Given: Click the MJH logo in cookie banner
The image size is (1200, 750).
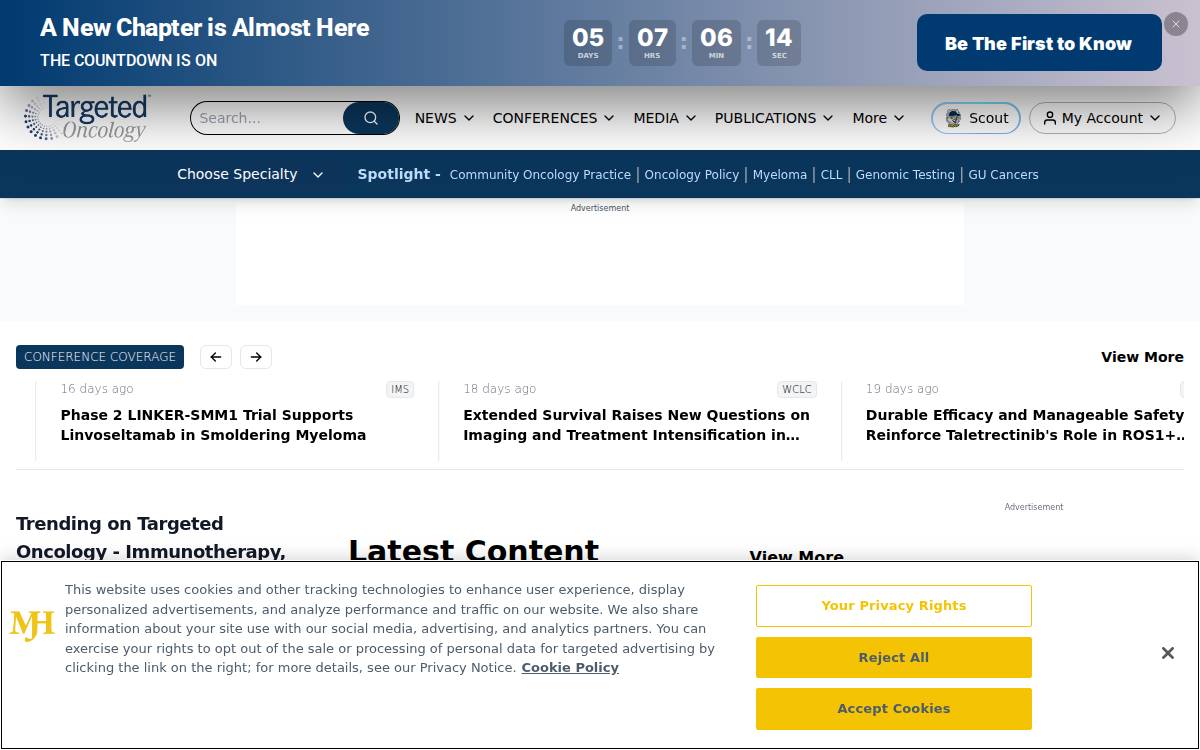Looking at the screenshot, I should (x=32, y=625).
